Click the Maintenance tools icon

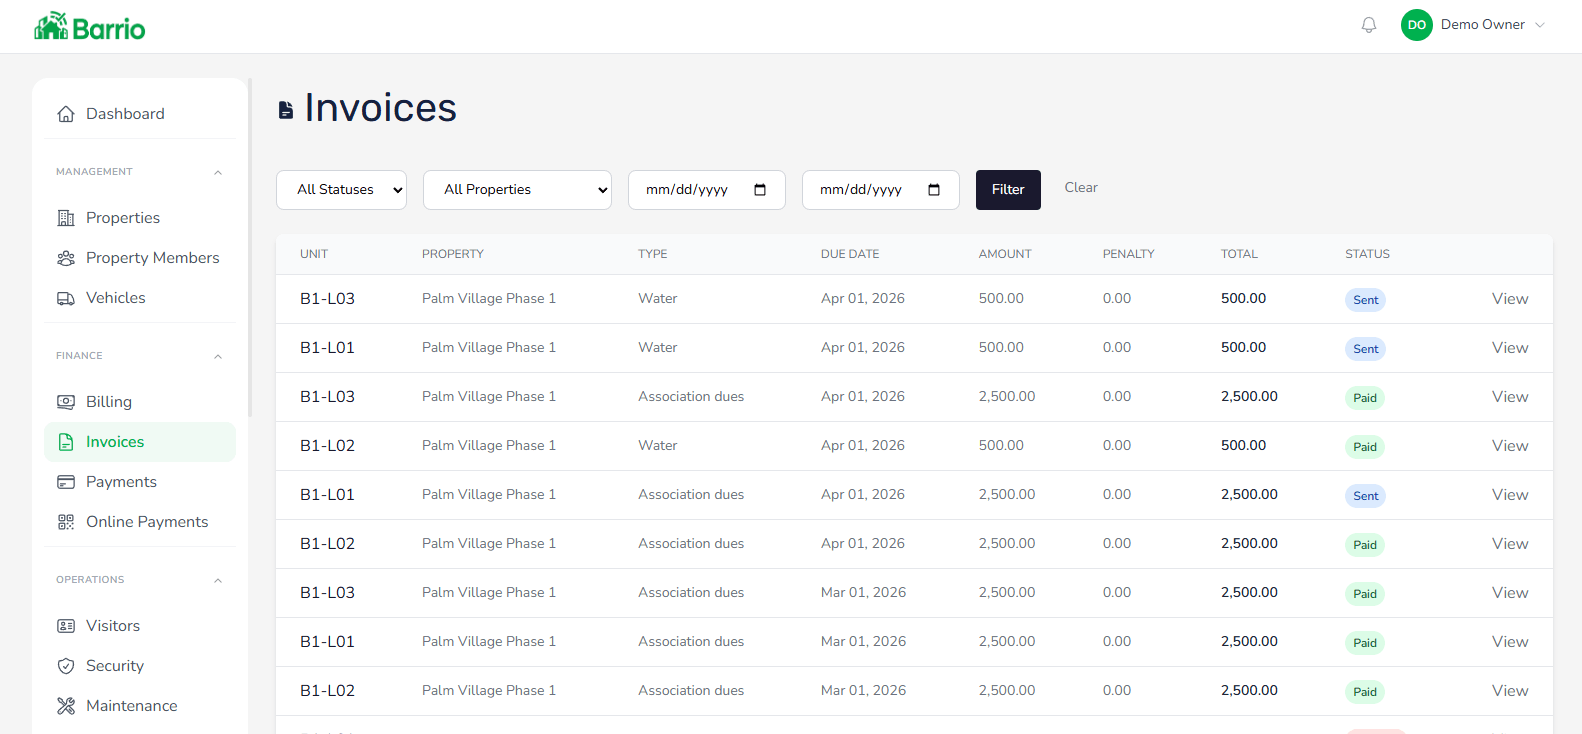[66, 706]
